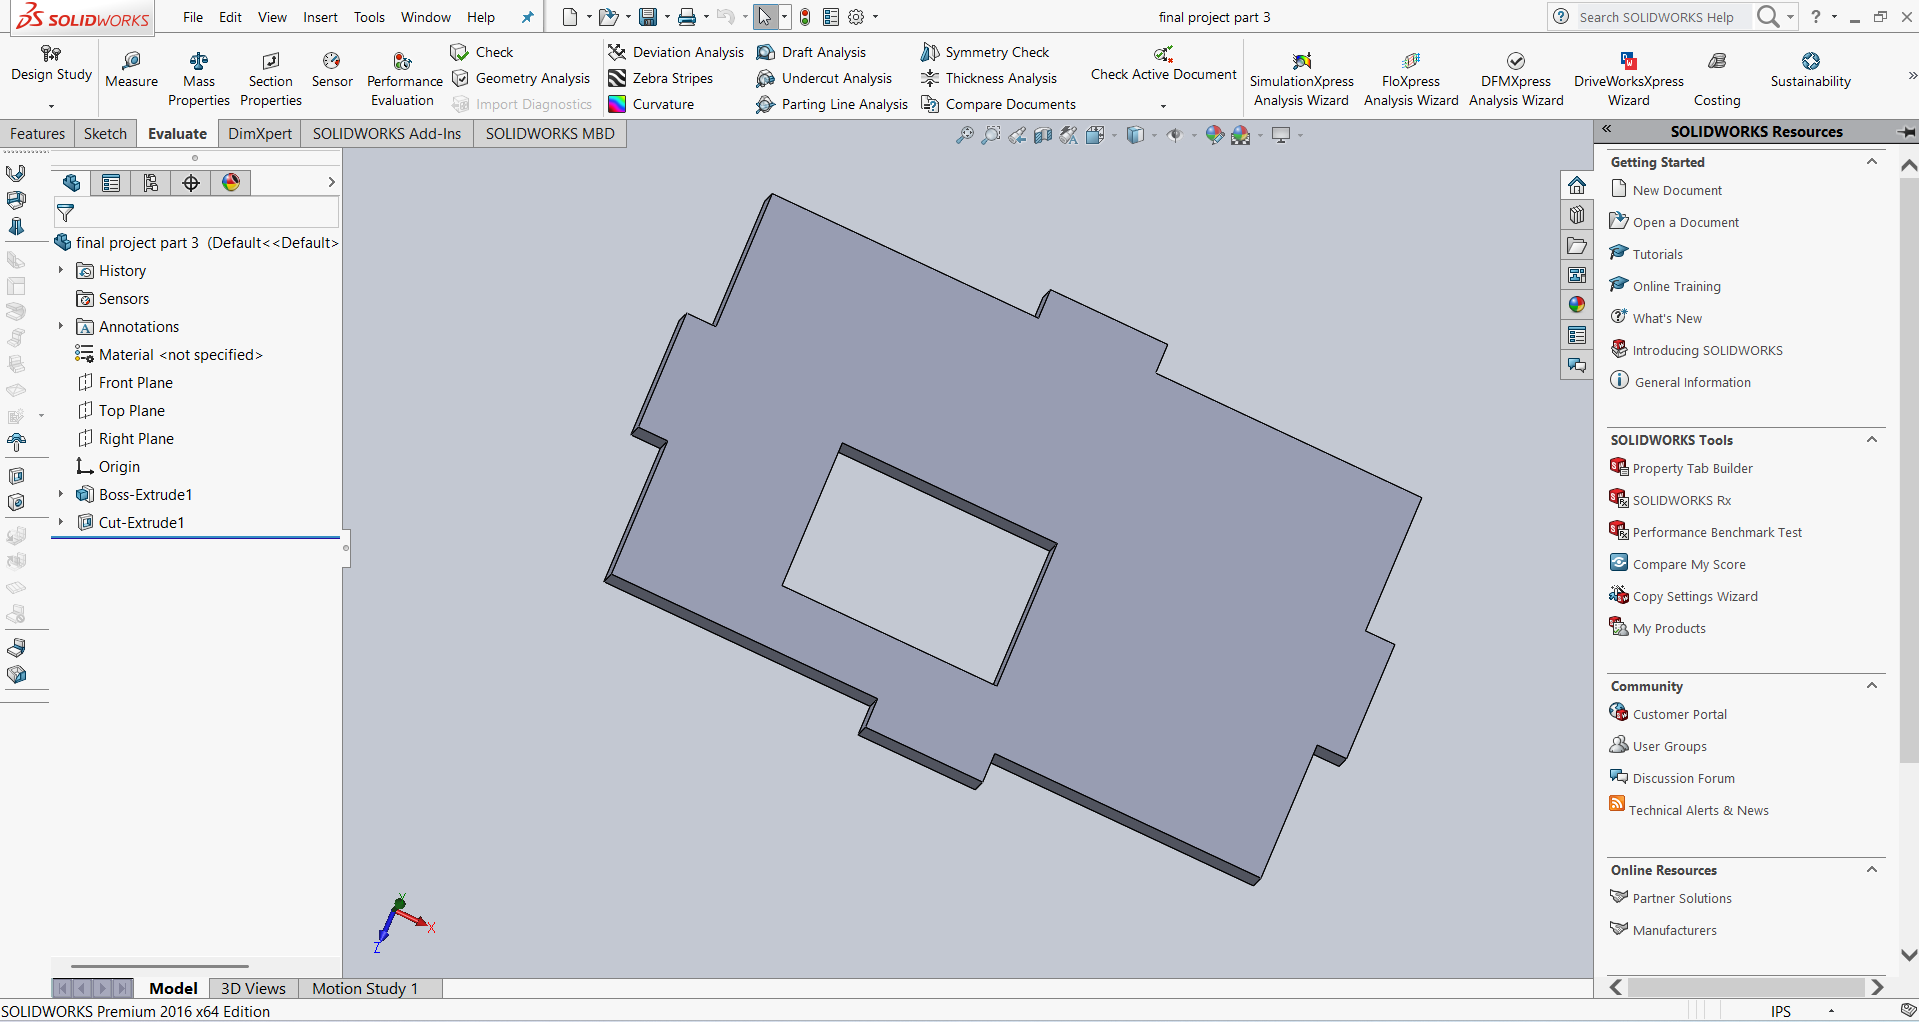Open Geometry Analysis

[x=521, y=78]
